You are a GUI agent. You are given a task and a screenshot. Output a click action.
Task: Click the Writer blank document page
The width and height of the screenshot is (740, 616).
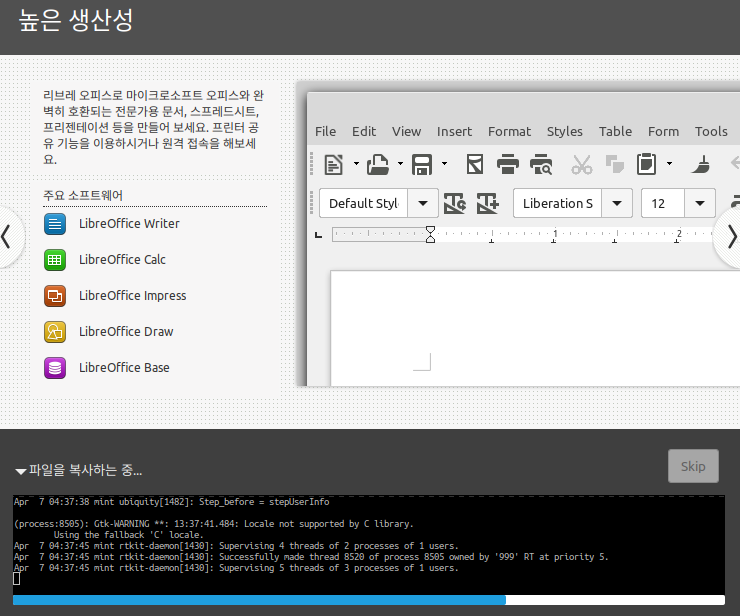point(535,328)
